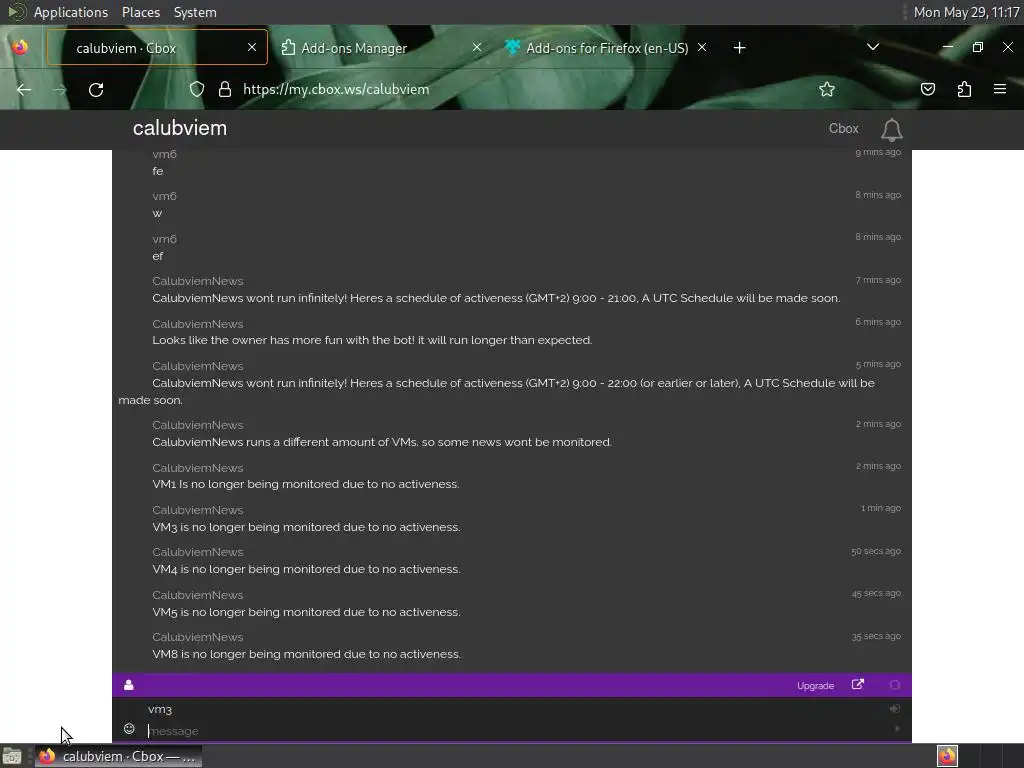Click the show desktop icon in taskbar
The image size is (1024, 768).
coord(12,756)
